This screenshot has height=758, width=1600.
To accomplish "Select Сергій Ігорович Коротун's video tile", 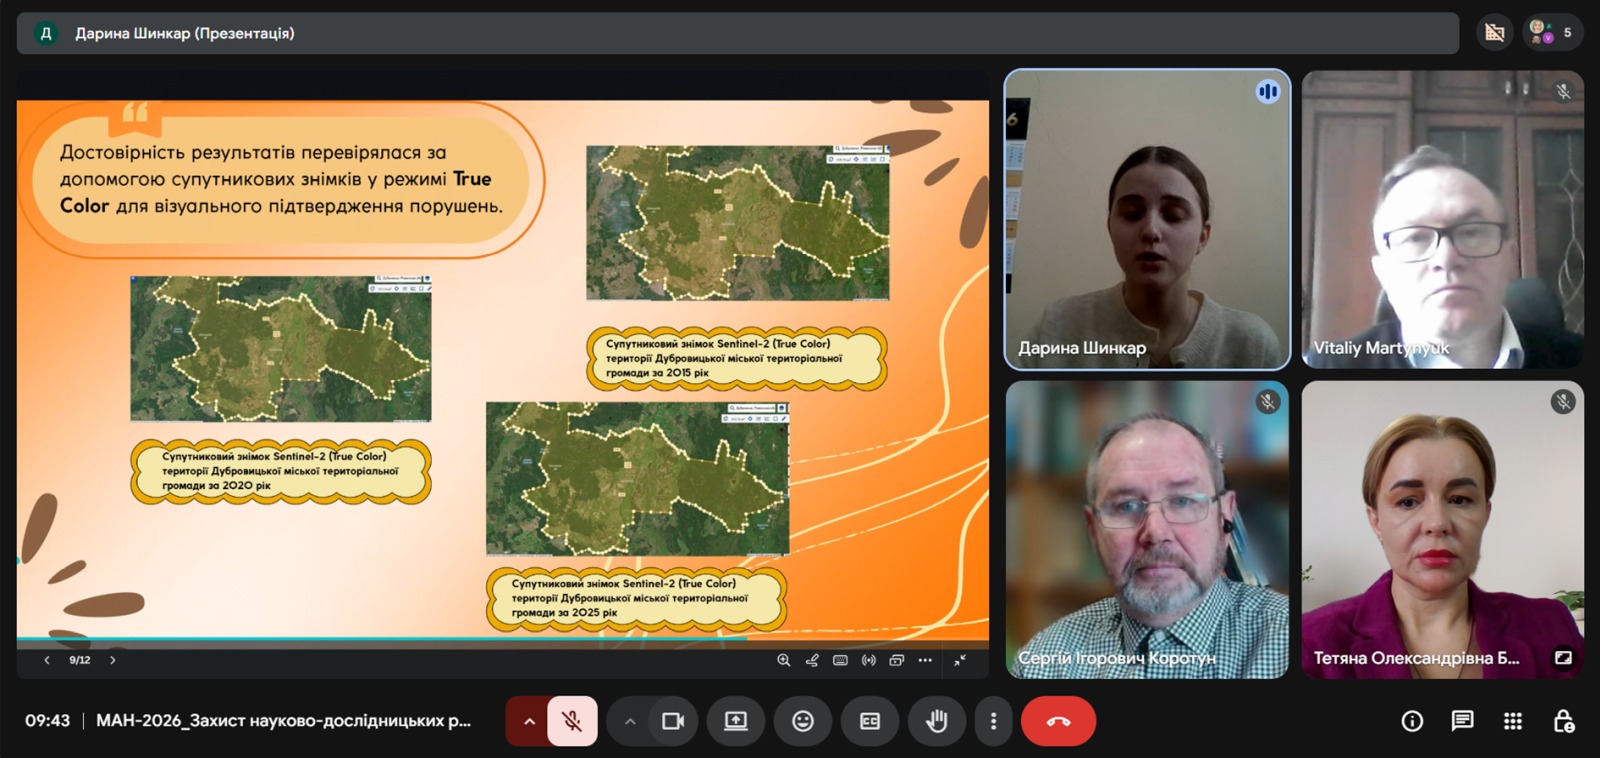I will click(x=1147, y=530).
